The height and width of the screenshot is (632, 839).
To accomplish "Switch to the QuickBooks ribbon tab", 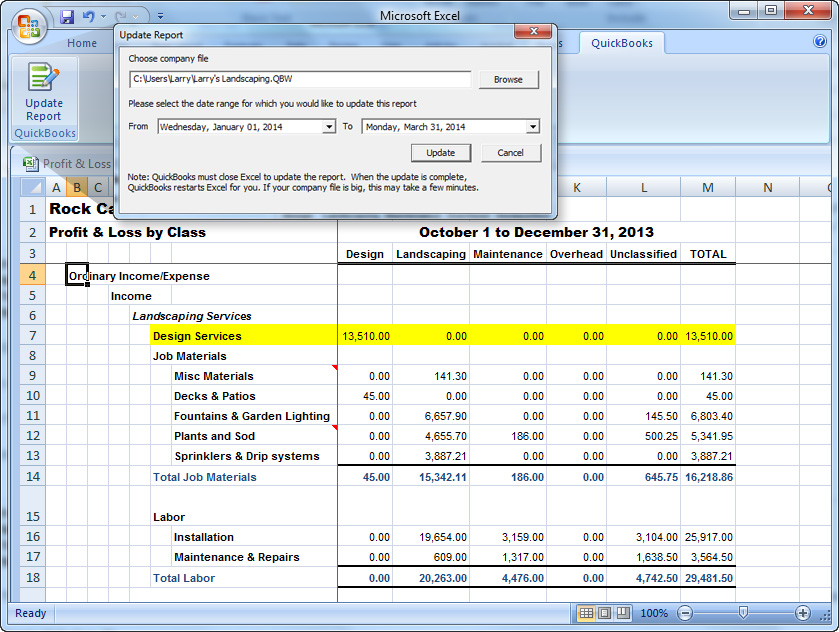I will click(622, 43).
